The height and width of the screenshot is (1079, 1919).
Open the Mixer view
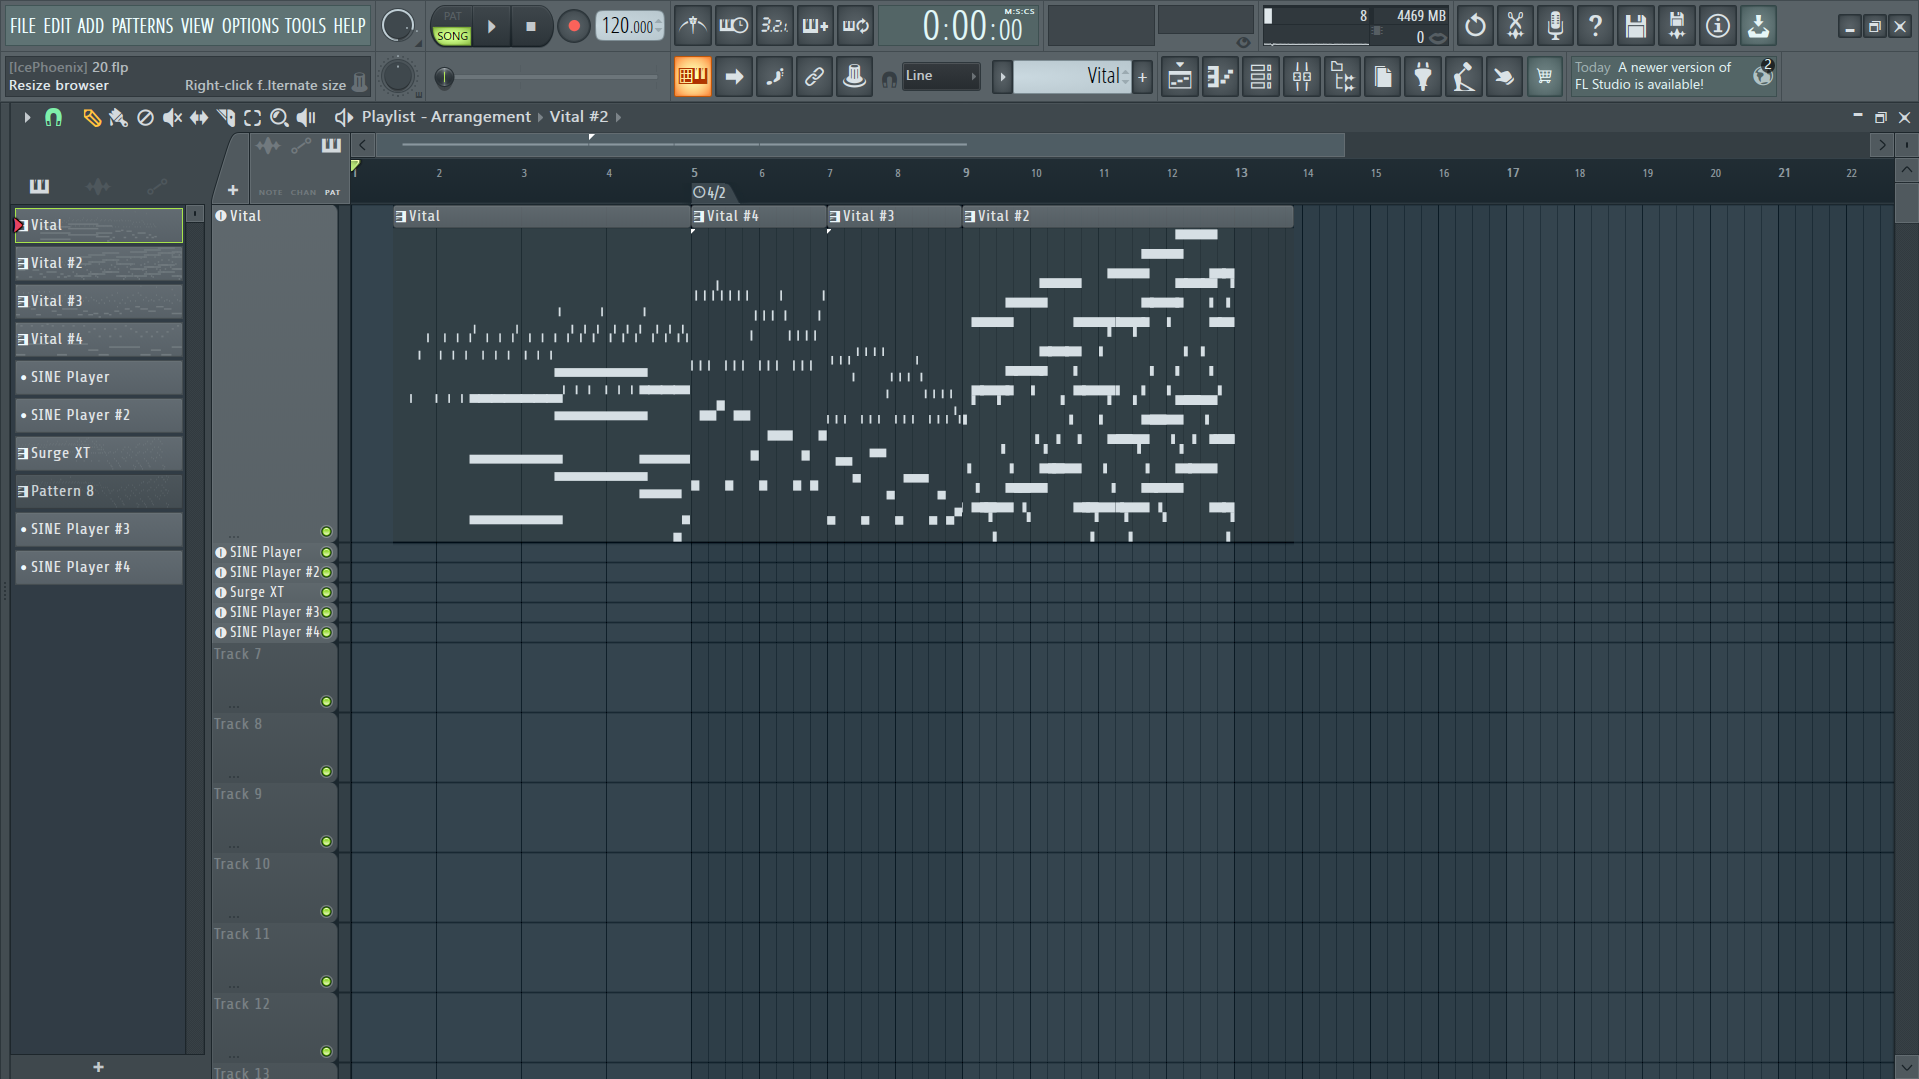[x=1302, y=77]
